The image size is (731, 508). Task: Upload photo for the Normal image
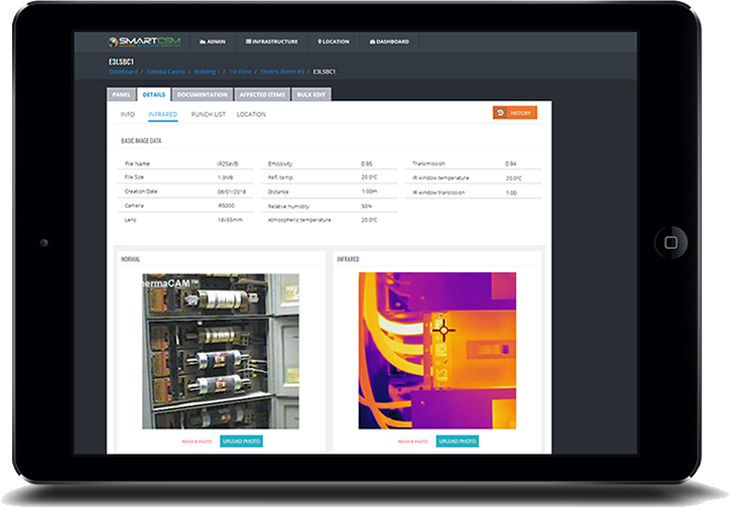coord(241,441)
